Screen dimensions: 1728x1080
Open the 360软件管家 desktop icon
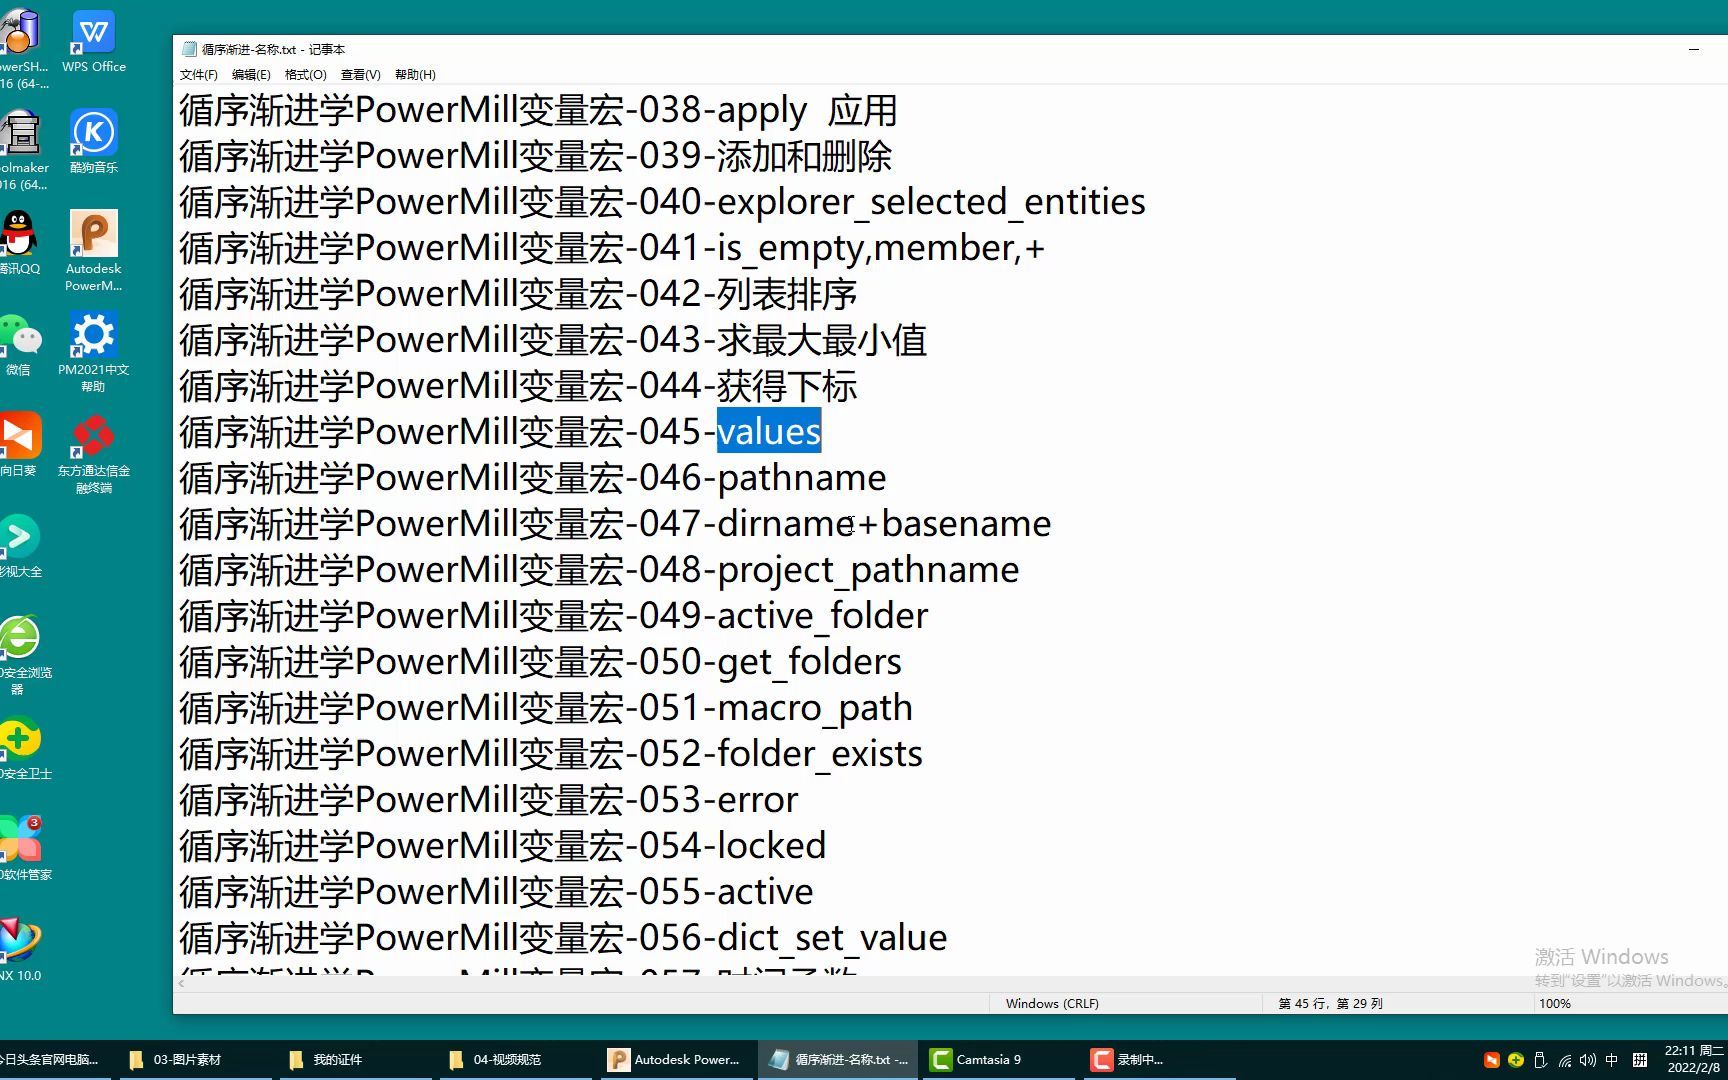pyautogui.click(x=22, y=849)
